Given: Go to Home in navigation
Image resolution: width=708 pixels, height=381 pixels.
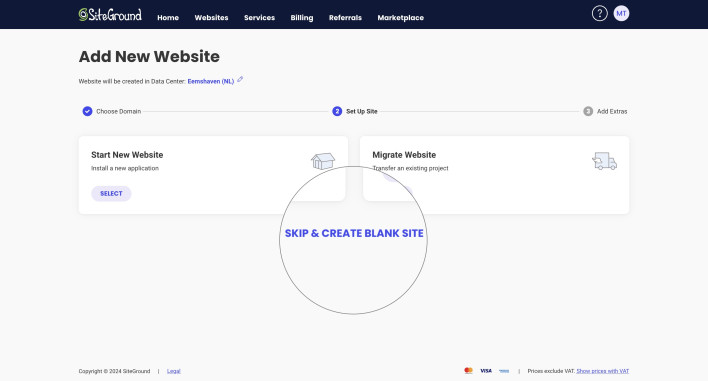Looking at the screenshot, I should click(x=168, y=18).
